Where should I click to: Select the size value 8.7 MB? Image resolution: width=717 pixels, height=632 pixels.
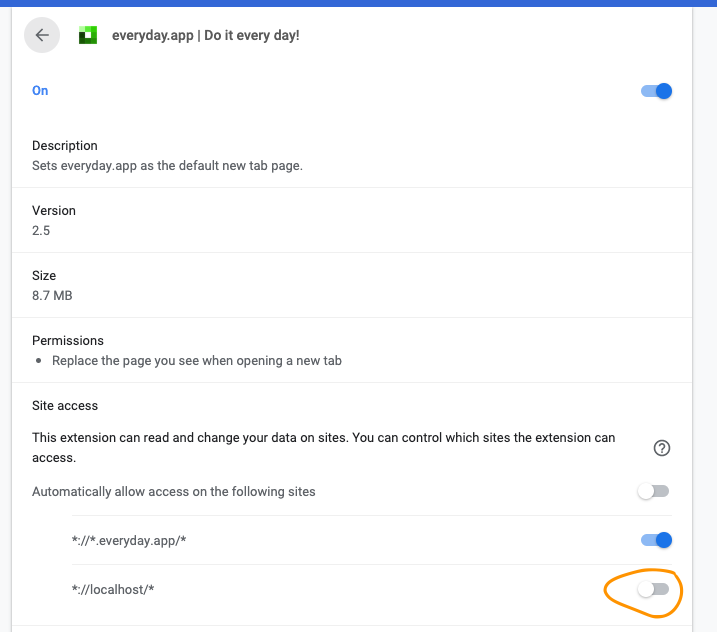coord(52,295)
